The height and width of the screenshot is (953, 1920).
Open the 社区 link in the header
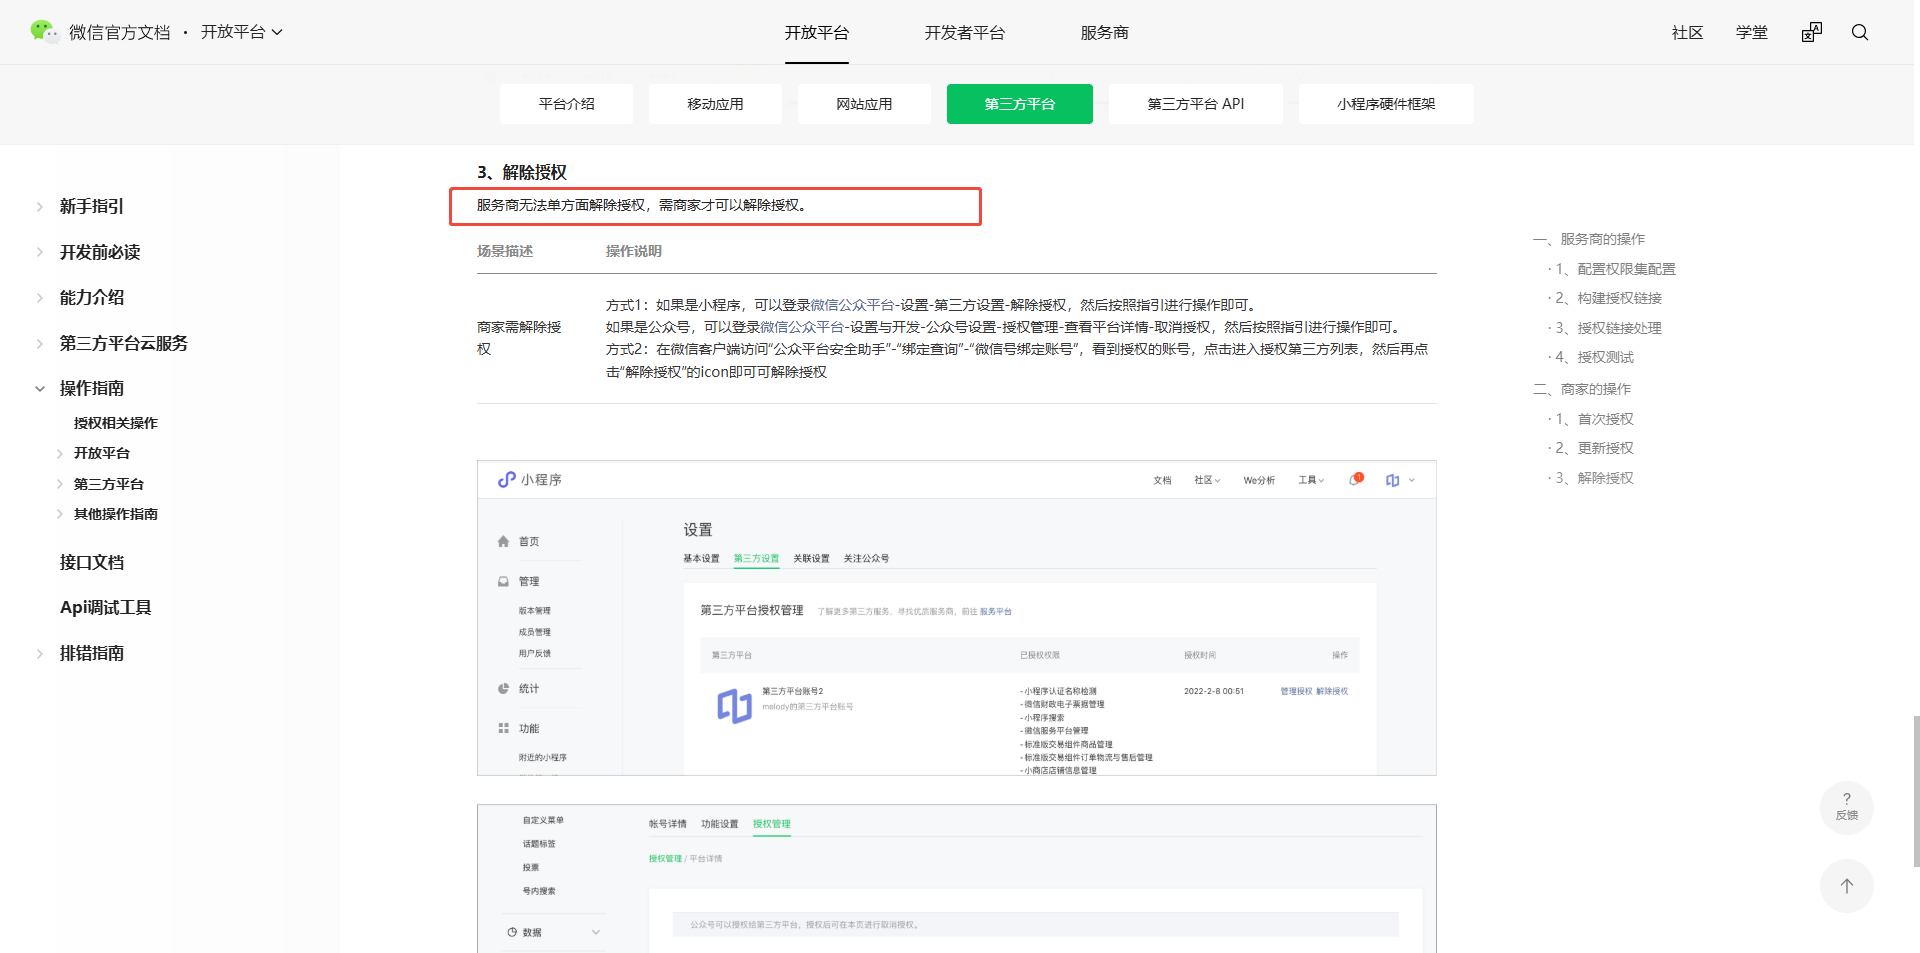tap(1688, 32)
